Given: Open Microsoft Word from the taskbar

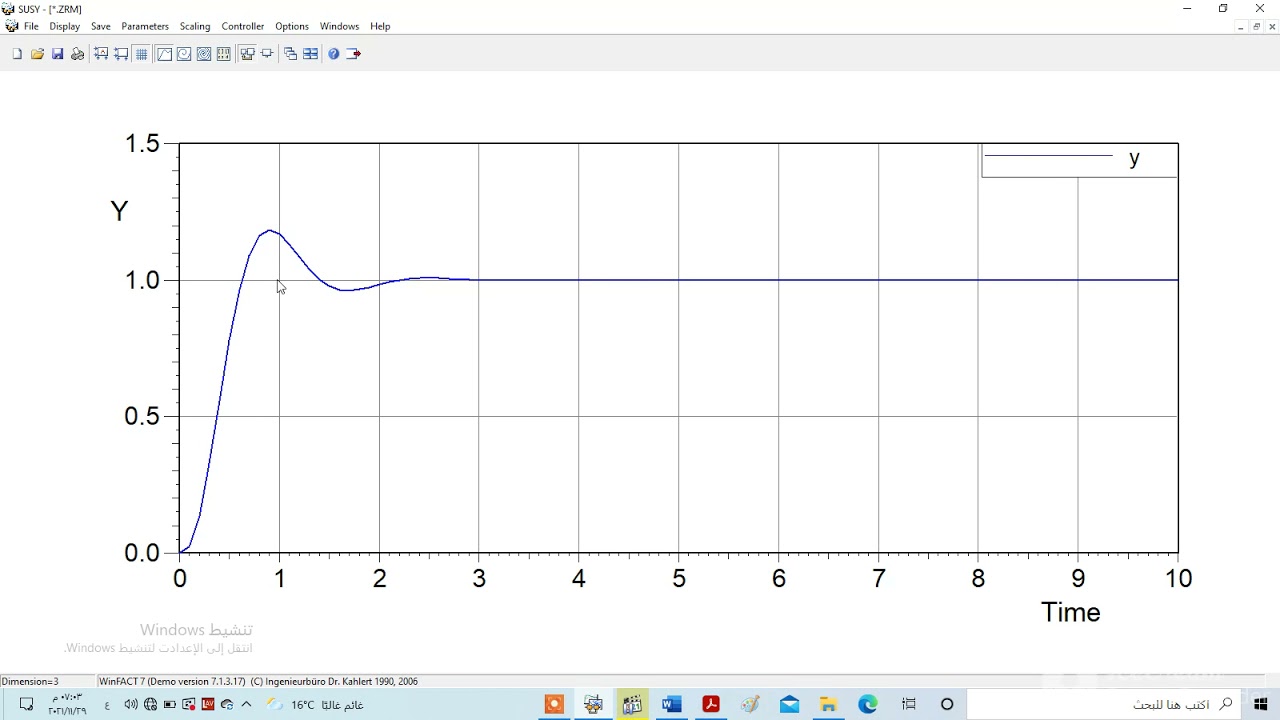Looking at the screenshot, I should click(671, 704).
